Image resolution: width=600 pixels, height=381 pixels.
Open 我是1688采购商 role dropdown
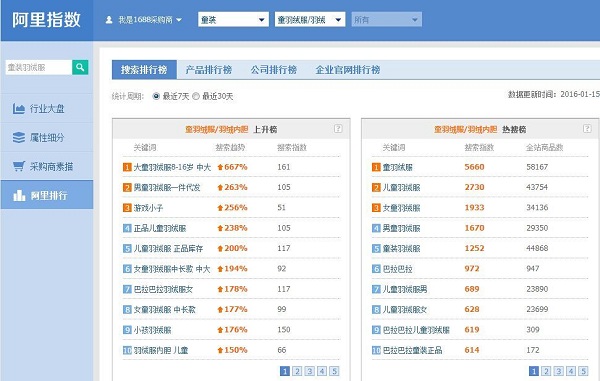(x=150, y=20)
